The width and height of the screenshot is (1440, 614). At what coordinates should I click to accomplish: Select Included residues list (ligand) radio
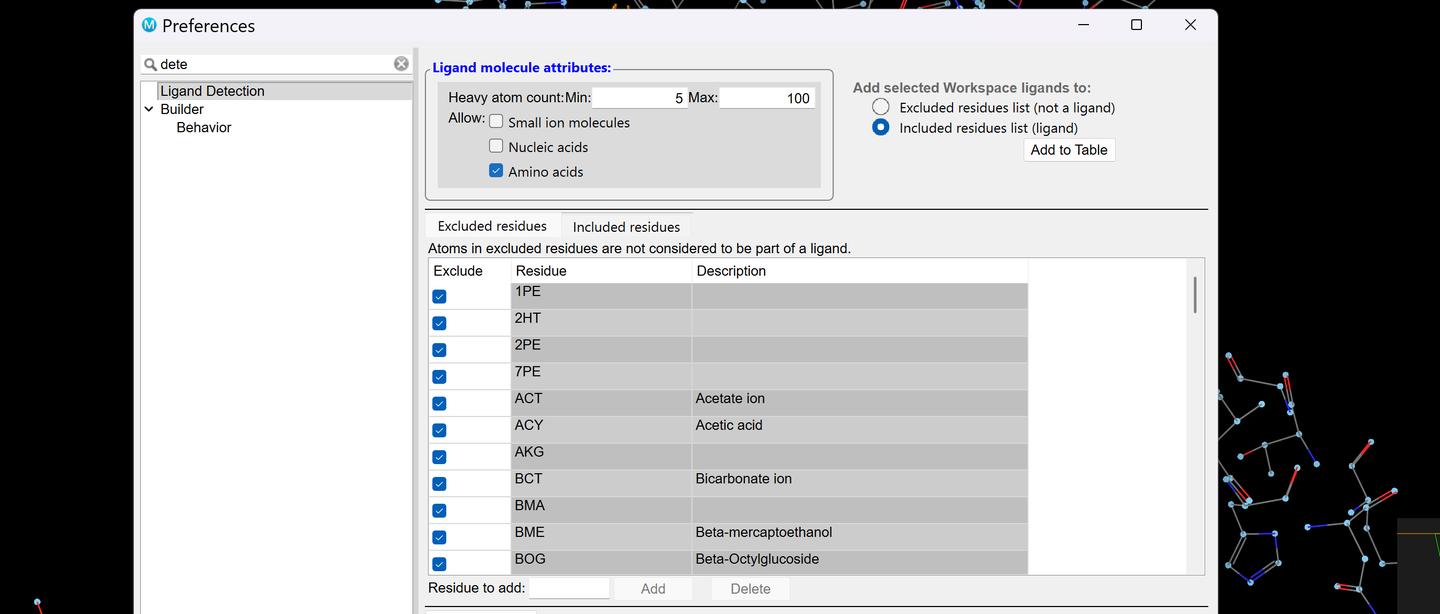click(880, 127)
